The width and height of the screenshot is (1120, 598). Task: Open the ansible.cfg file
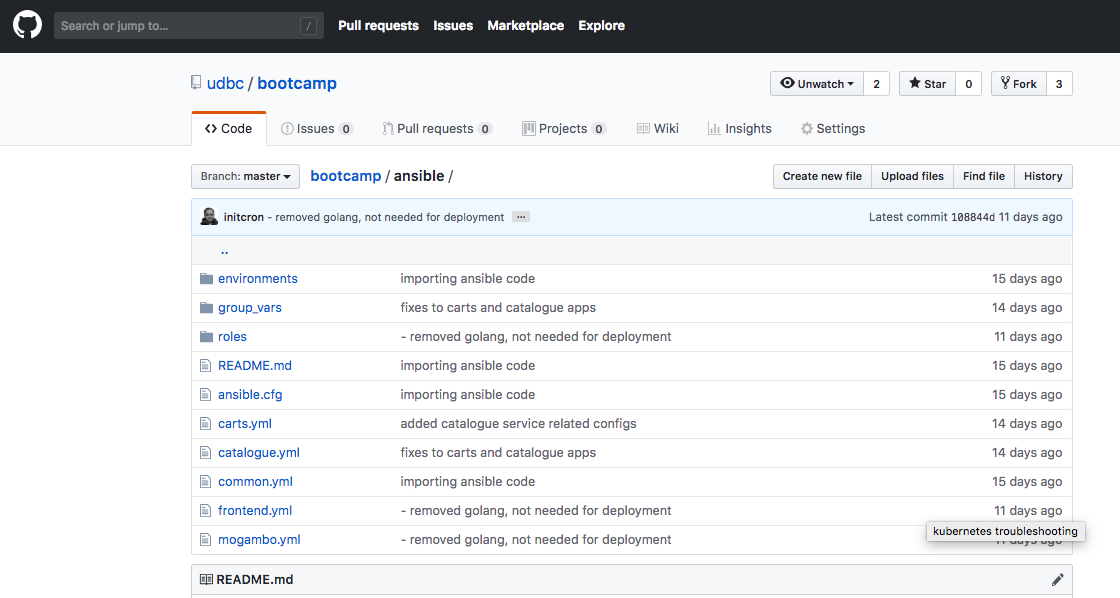[x=250, y=394]
